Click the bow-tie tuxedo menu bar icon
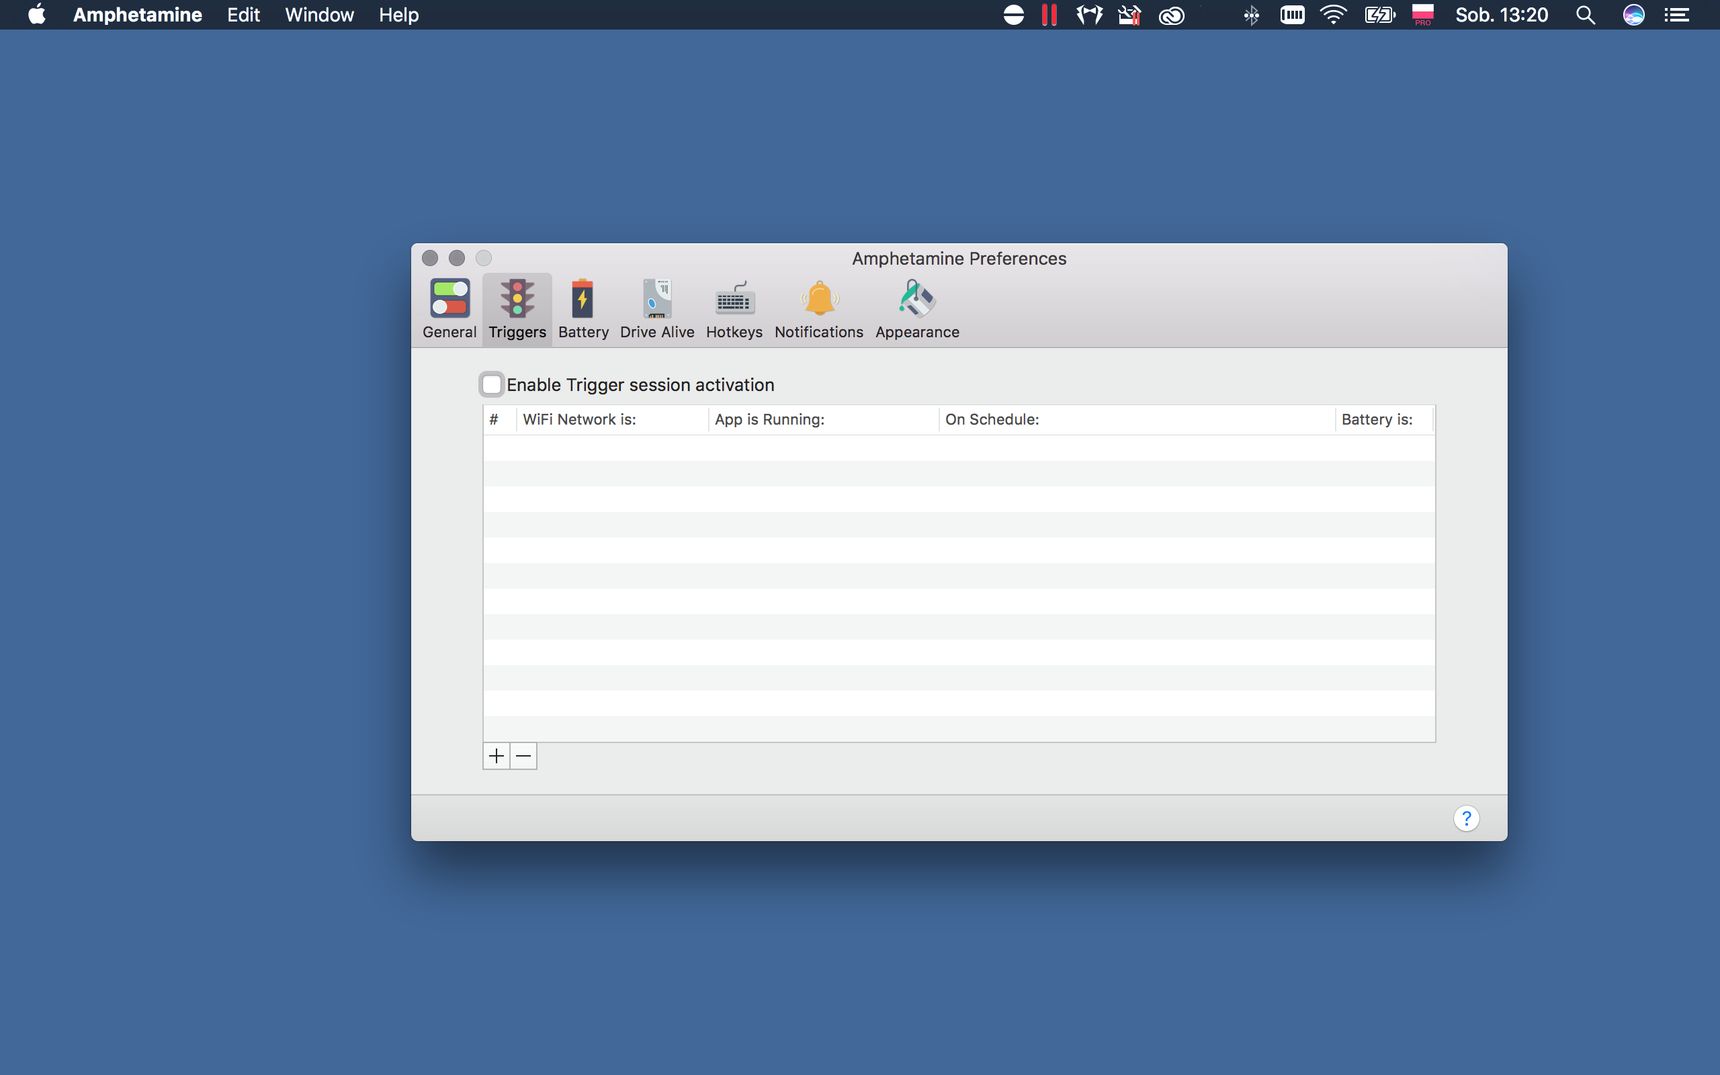Image resolution: width=1720 pixels, height=1075 pixels. click(1089, 15)
